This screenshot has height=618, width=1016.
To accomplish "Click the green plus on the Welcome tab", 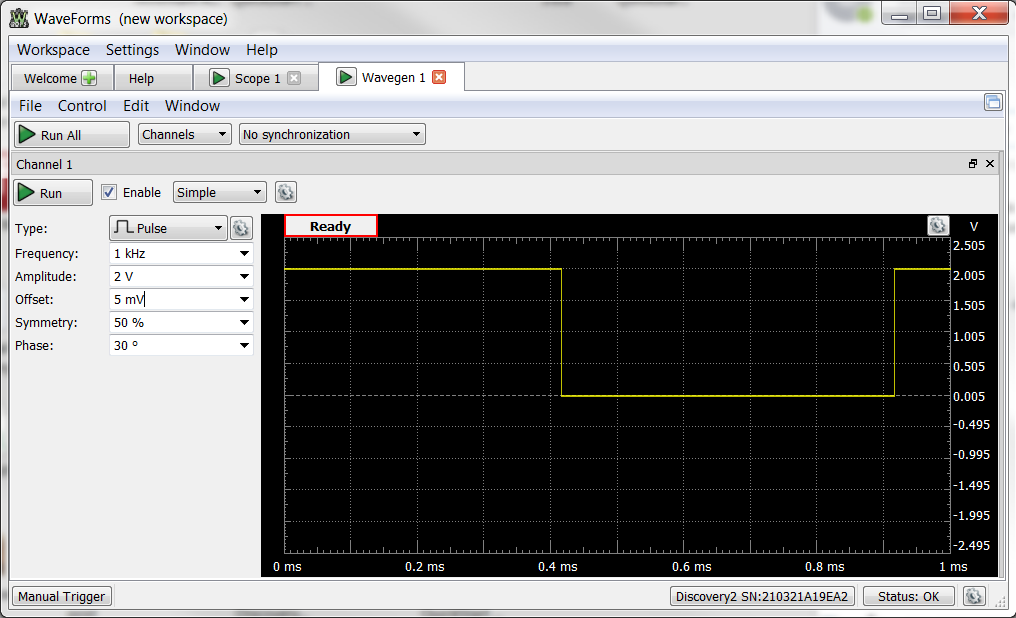I will 87,77.
